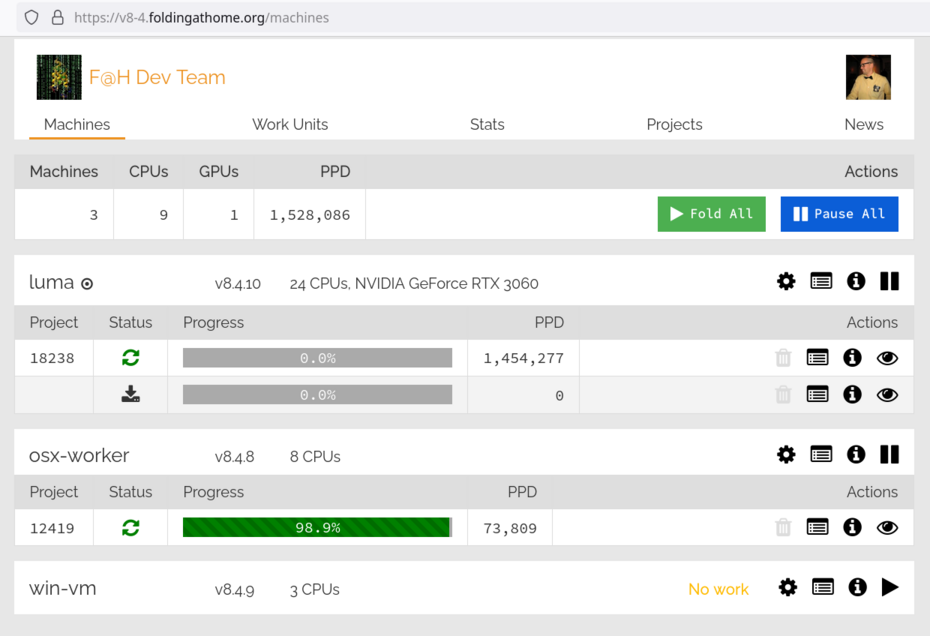Click project number 18238
This screenshot has width=930, height=636.
coord(52,358)
